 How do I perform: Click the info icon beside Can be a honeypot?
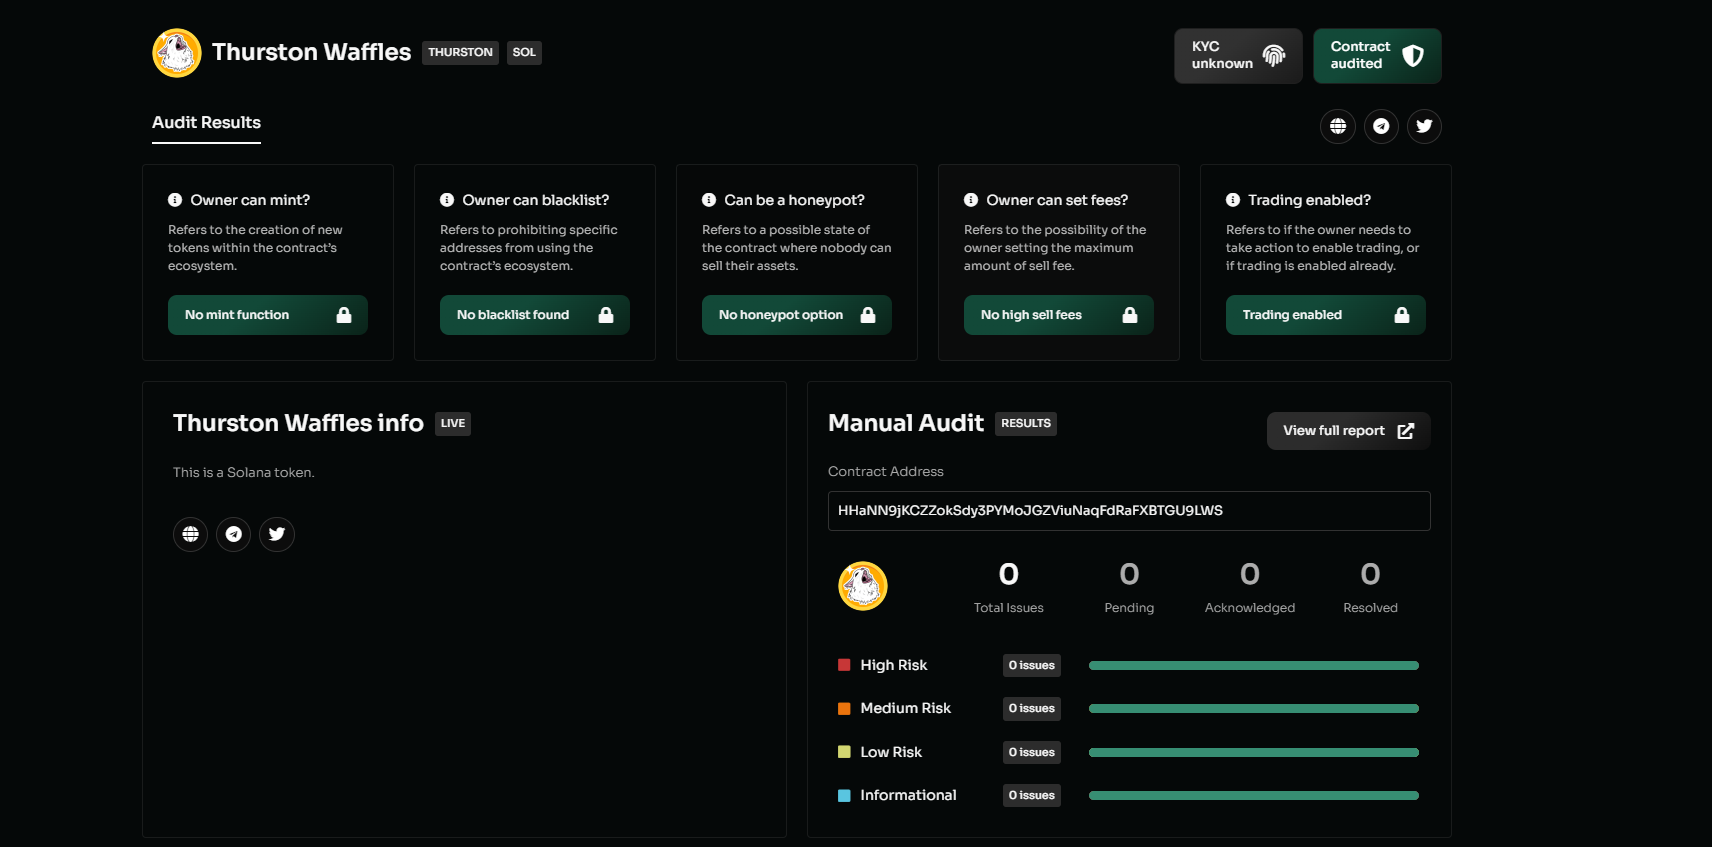pyautogui.click(x=709, y=200)
